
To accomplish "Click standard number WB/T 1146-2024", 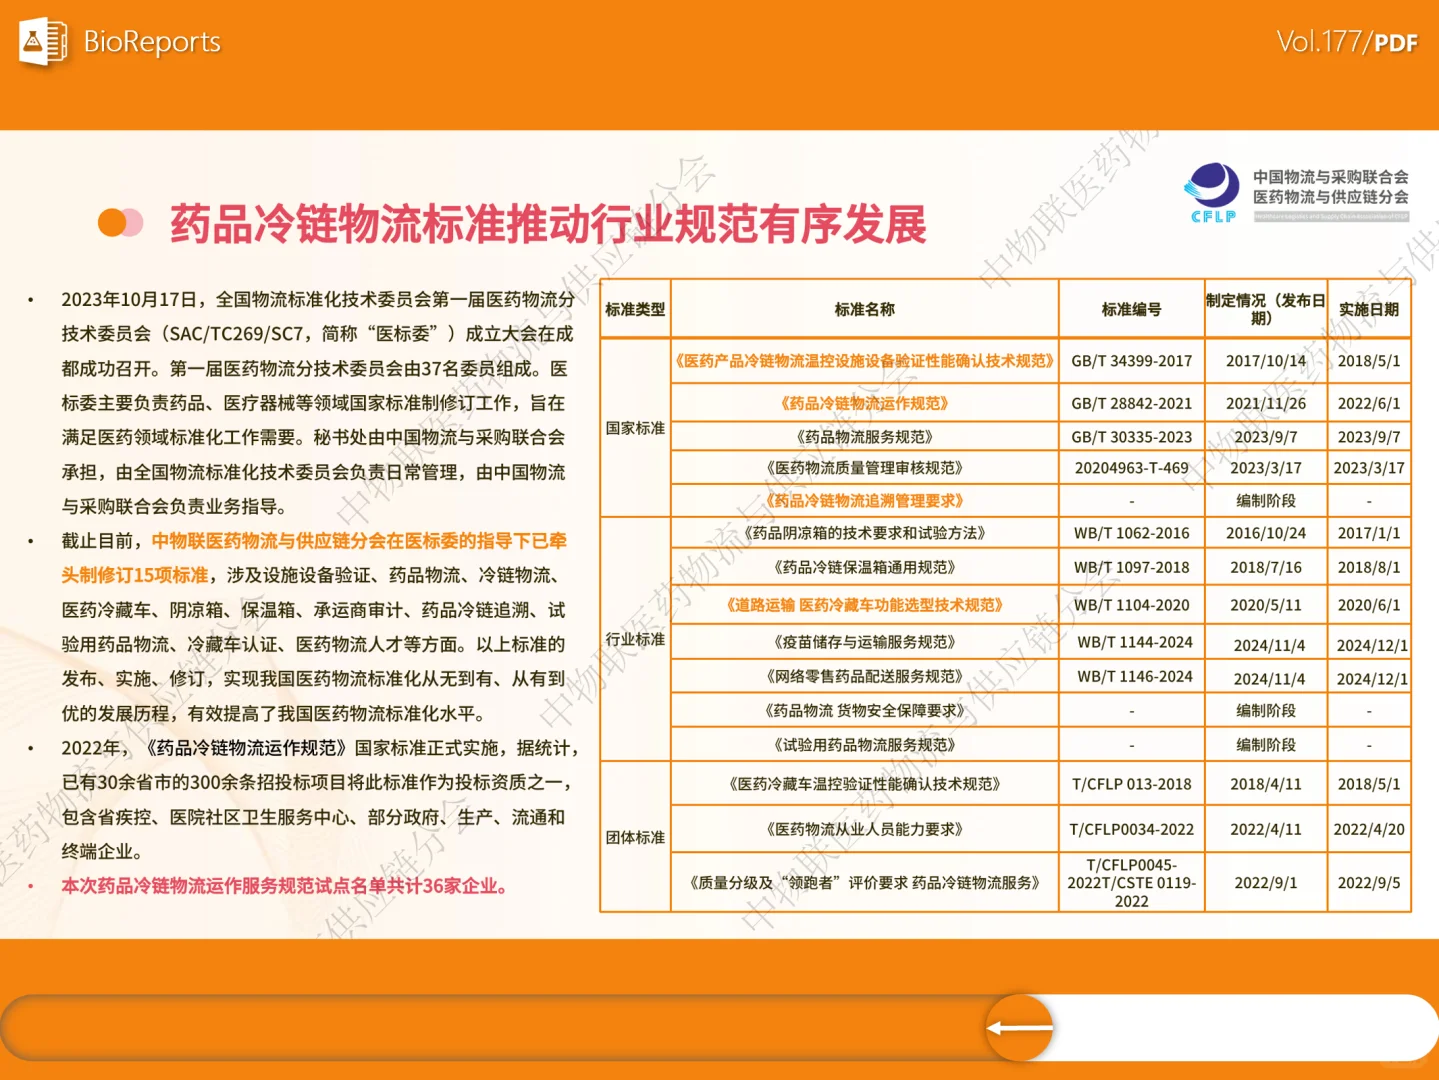I will [x=1135, y=677].
